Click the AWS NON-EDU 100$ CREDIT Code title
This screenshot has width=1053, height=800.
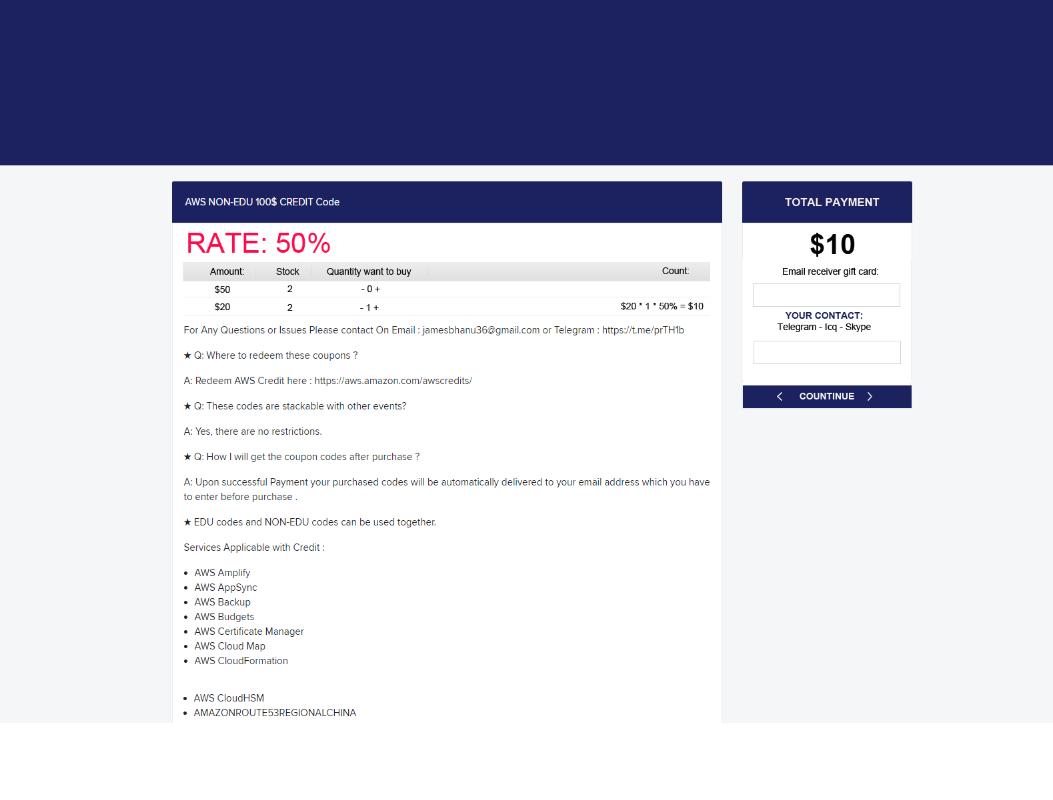262,202
